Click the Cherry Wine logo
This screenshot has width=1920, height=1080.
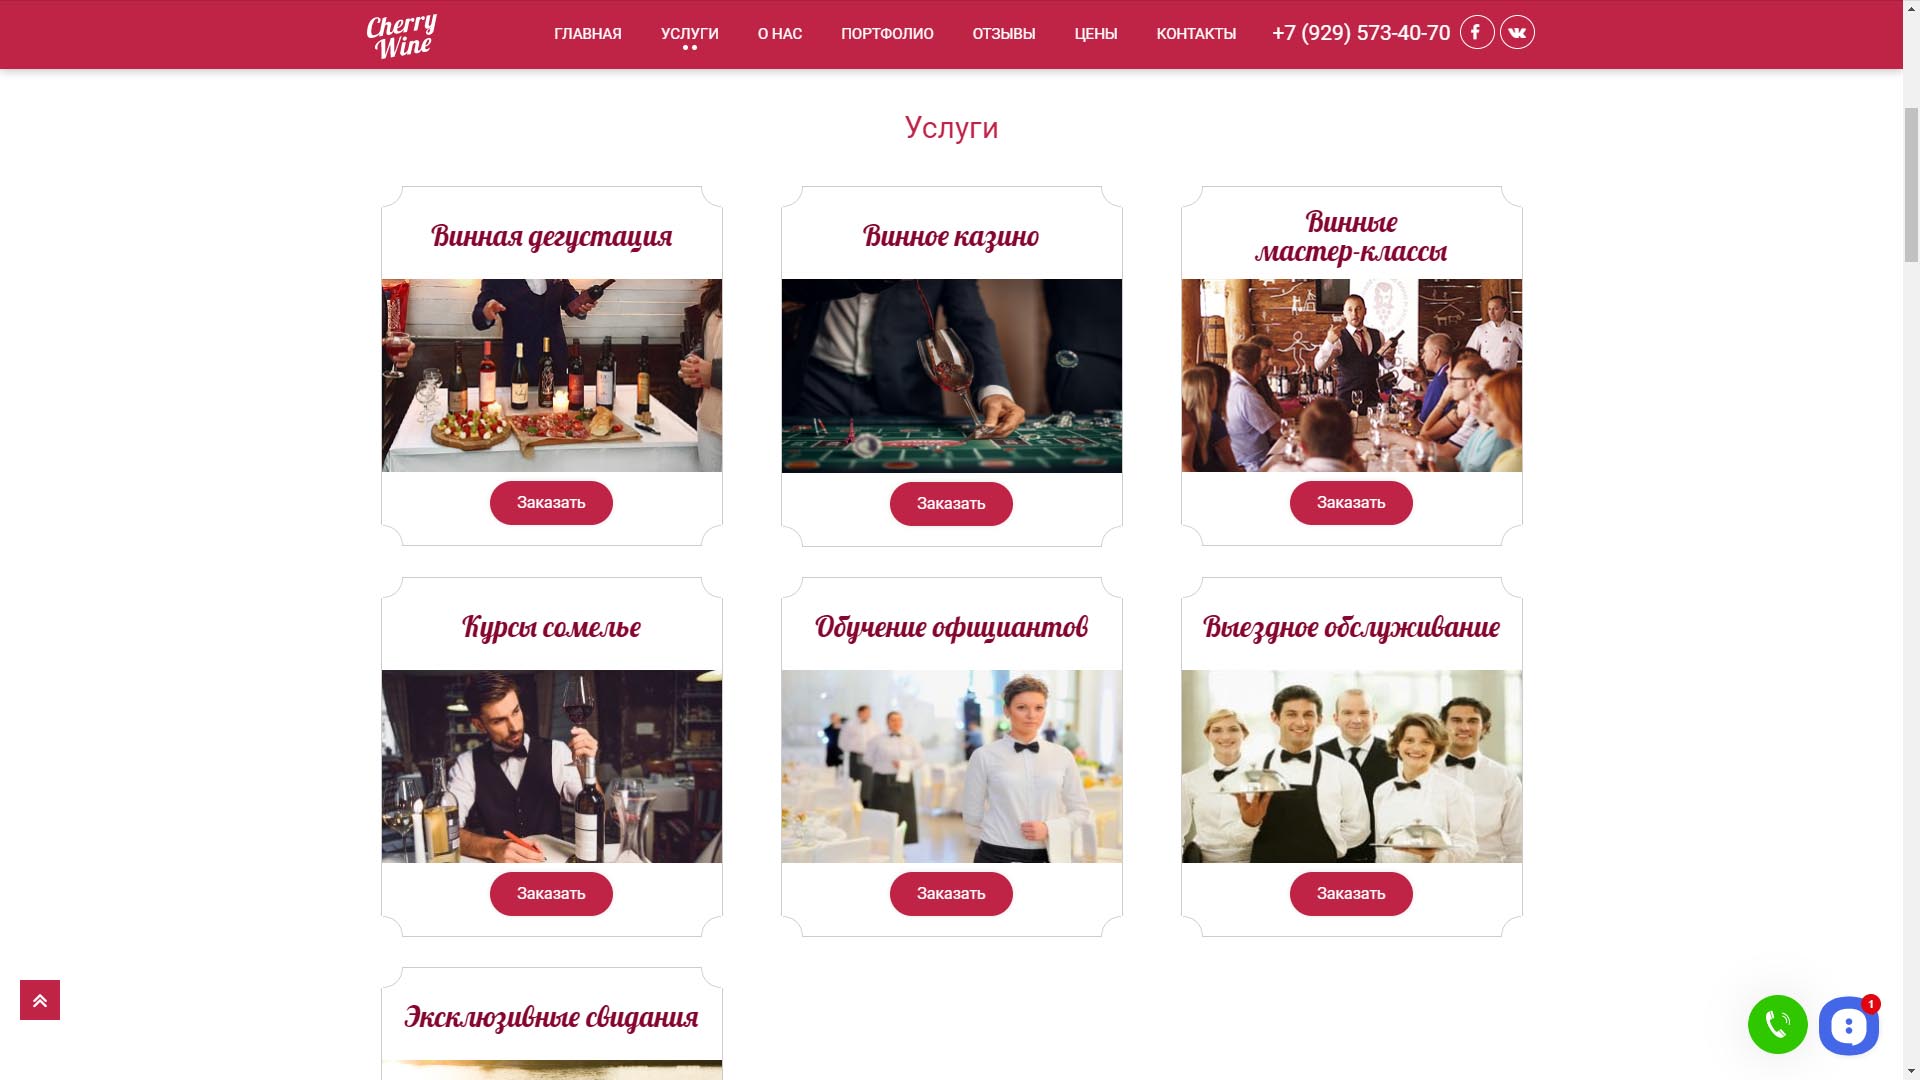coord(402,36)
